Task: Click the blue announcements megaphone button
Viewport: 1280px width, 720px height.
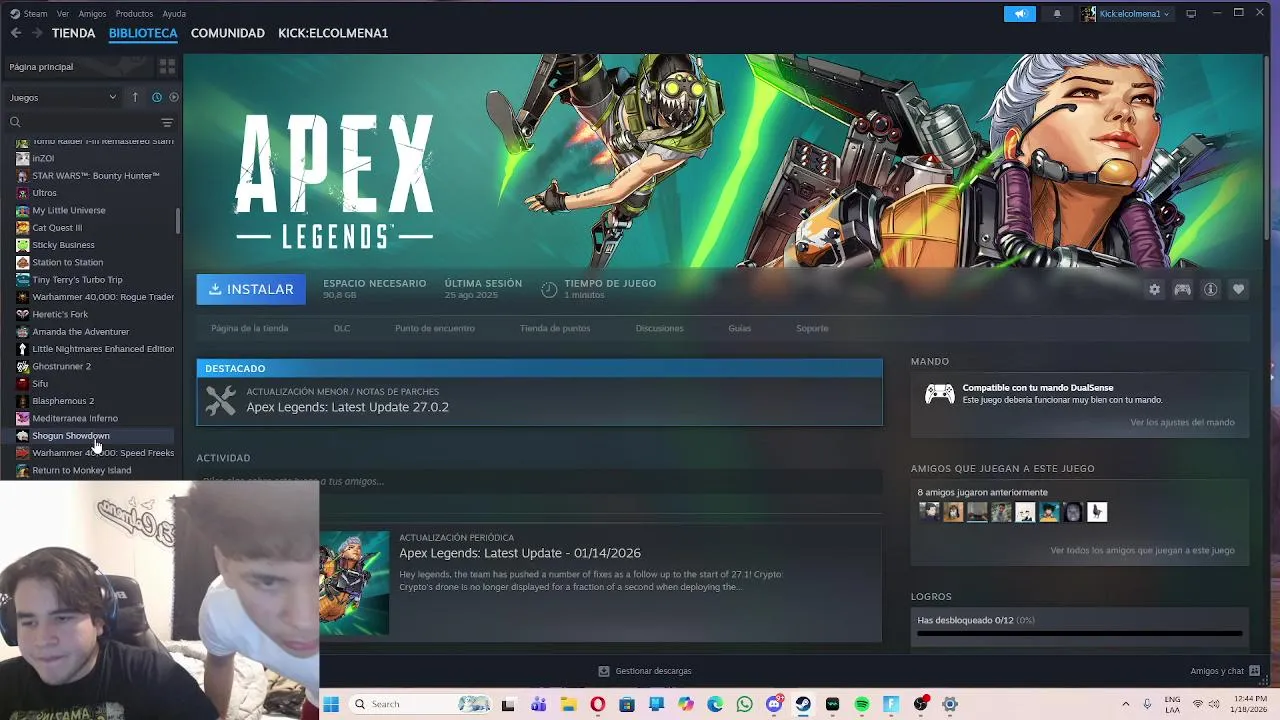Action: pos(1020,14)
